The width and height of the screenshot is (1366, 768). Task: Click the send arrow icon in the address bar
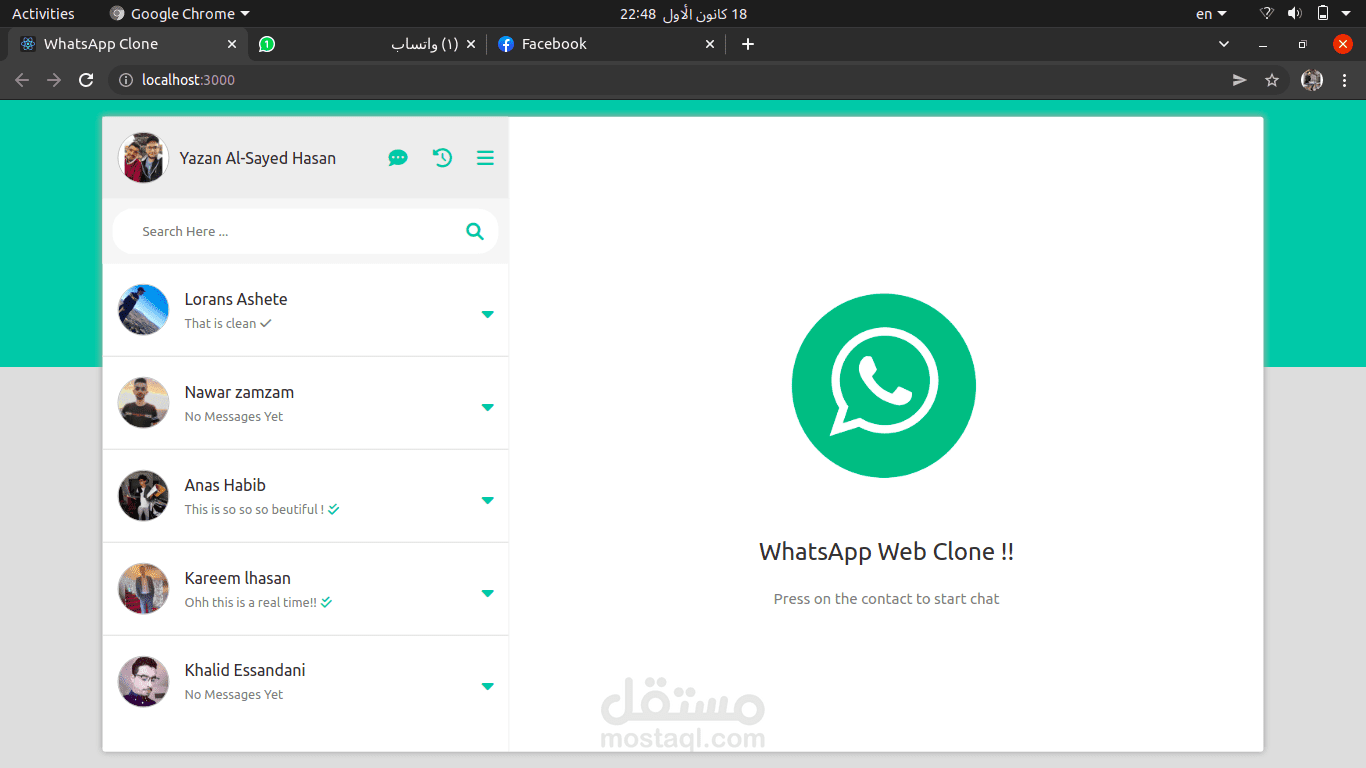[1240, 79]
